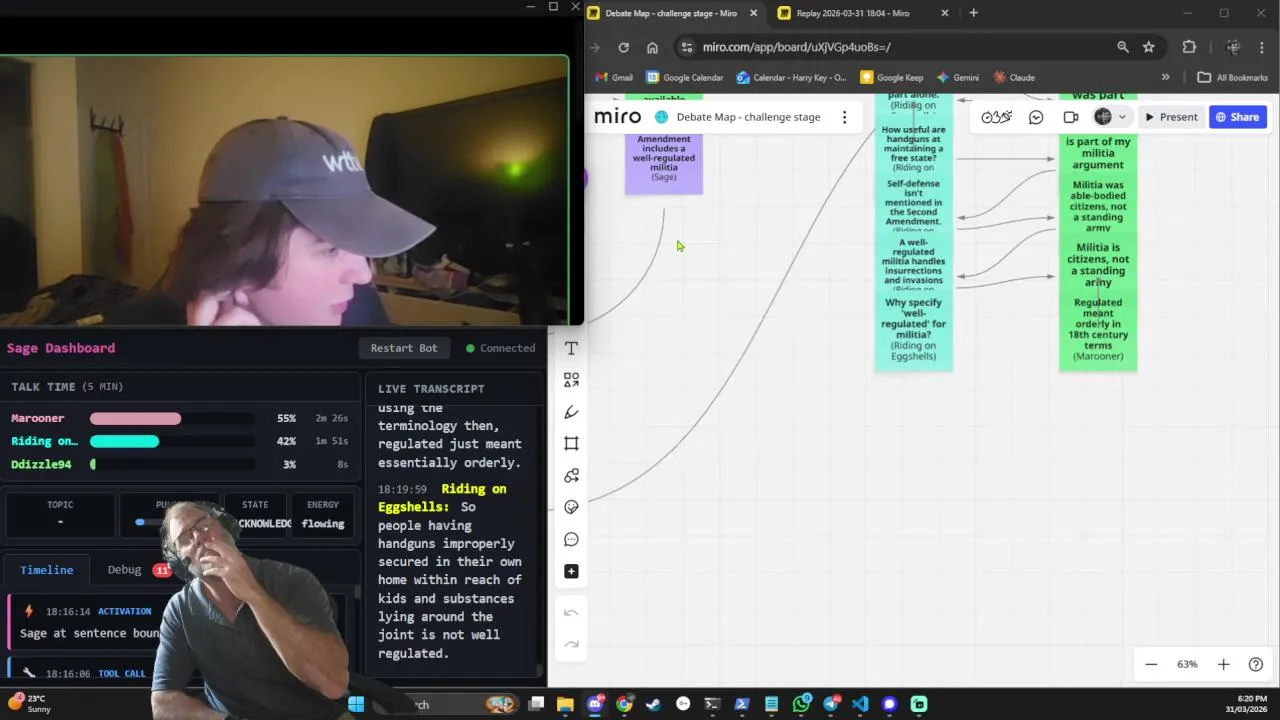Click Ddizzle94's green talk time bar
The image size is (1280, 720).
[93, 464]
